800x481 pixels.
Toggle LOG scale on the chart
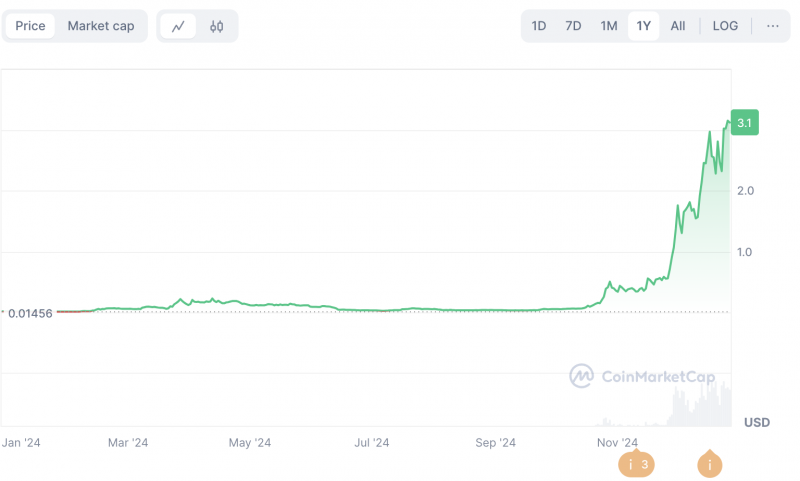[x=725, y=26]
